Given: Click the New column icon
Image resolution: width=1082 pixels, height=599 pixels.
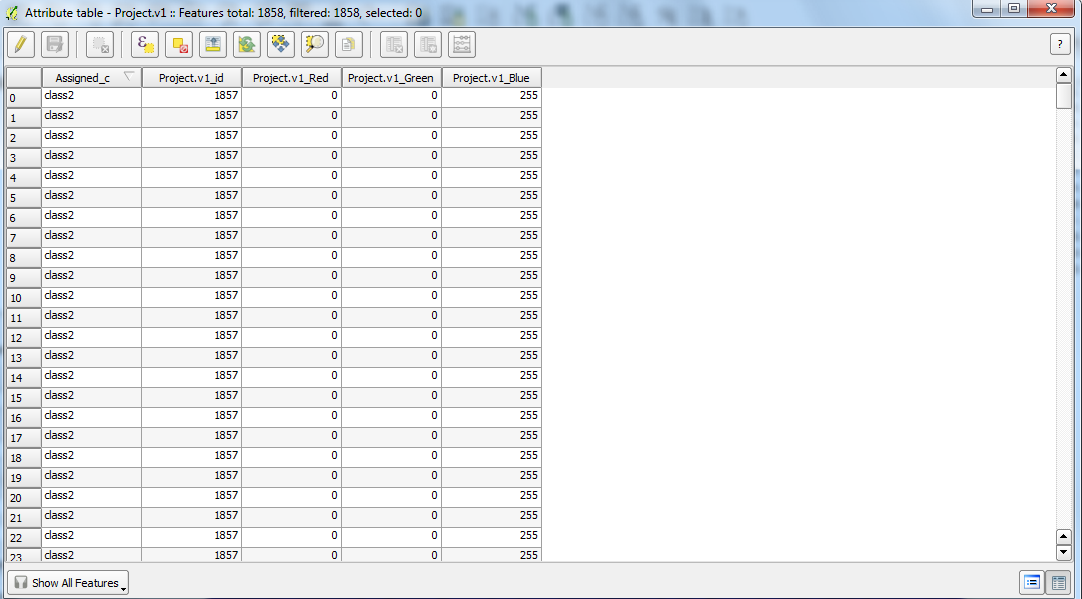Looking at the screenshot, I should (x=428, y=45).
